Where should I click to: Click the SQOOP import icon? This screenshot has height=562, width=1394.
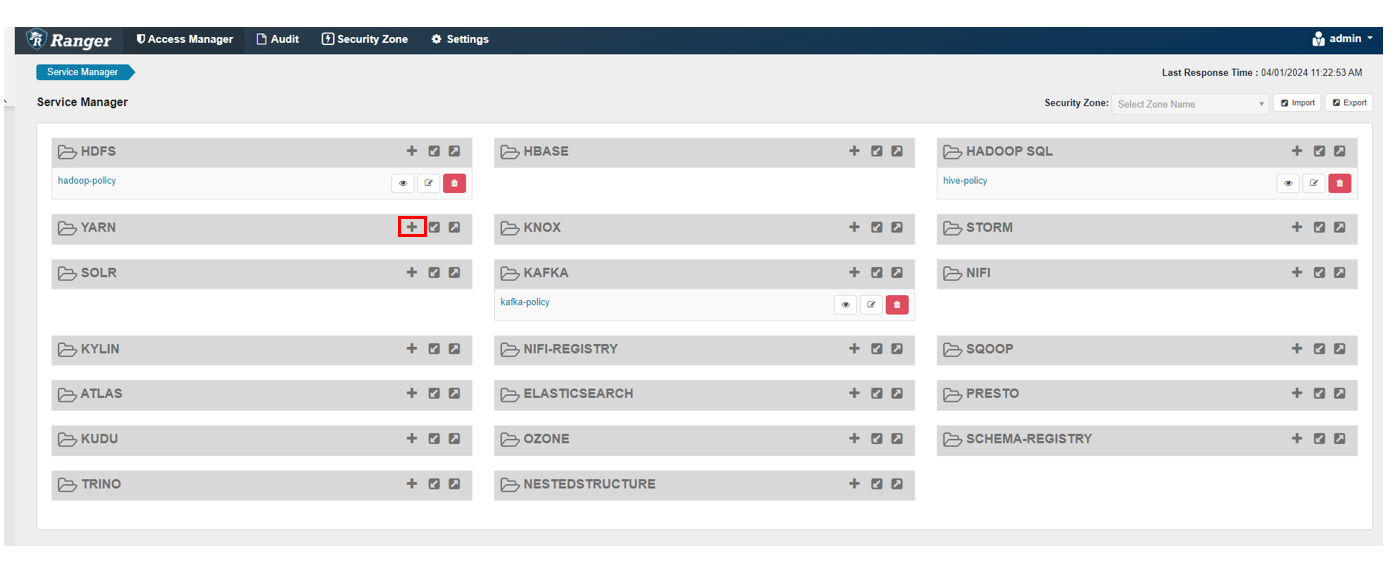[1319, 349]
